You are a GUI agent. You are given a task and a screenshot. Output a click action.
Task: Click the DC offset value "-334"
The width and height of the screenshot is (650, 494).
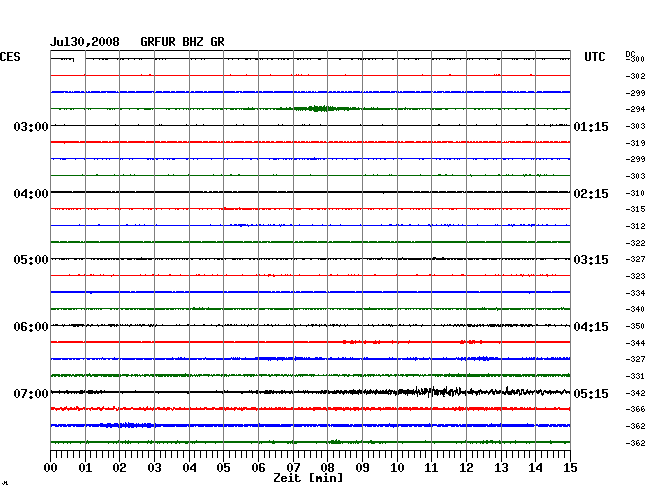pos(635,293)
